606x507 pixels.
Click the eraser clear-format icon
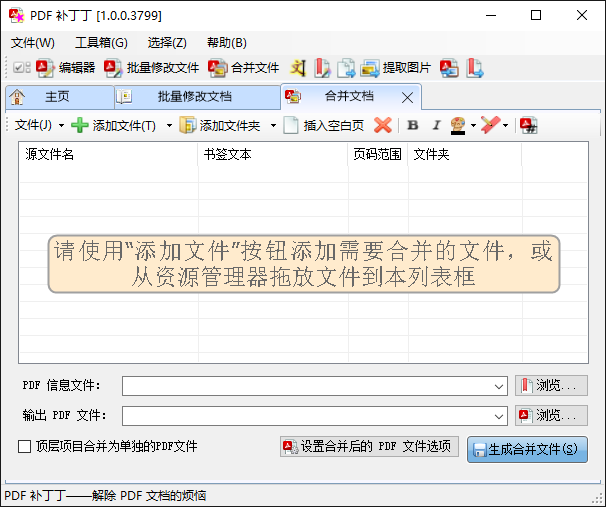(490, 125)
